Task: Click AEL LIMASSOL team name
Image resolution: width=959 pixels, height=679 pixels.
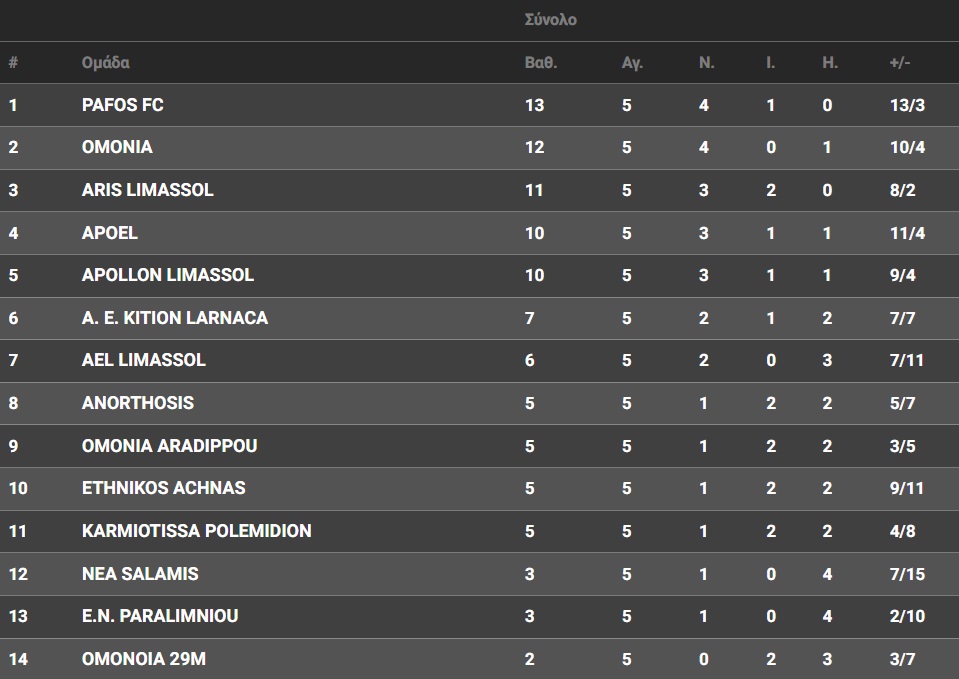Action: point(144,360)
